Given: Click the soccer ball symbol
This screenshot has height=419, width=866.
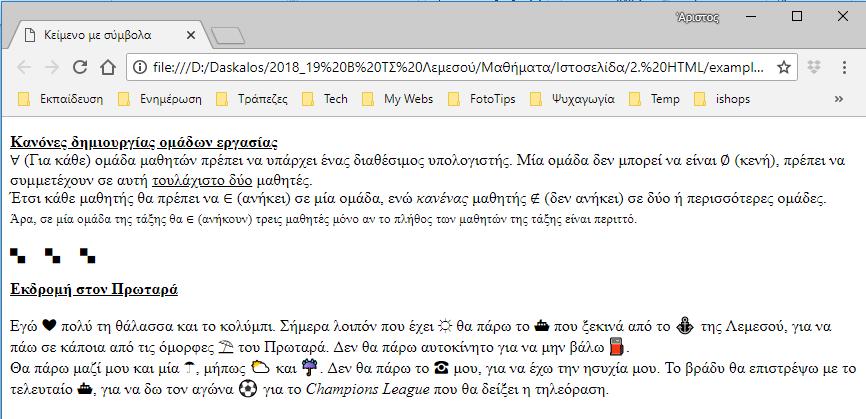Looking at the screenshot, I should point(247,389).
